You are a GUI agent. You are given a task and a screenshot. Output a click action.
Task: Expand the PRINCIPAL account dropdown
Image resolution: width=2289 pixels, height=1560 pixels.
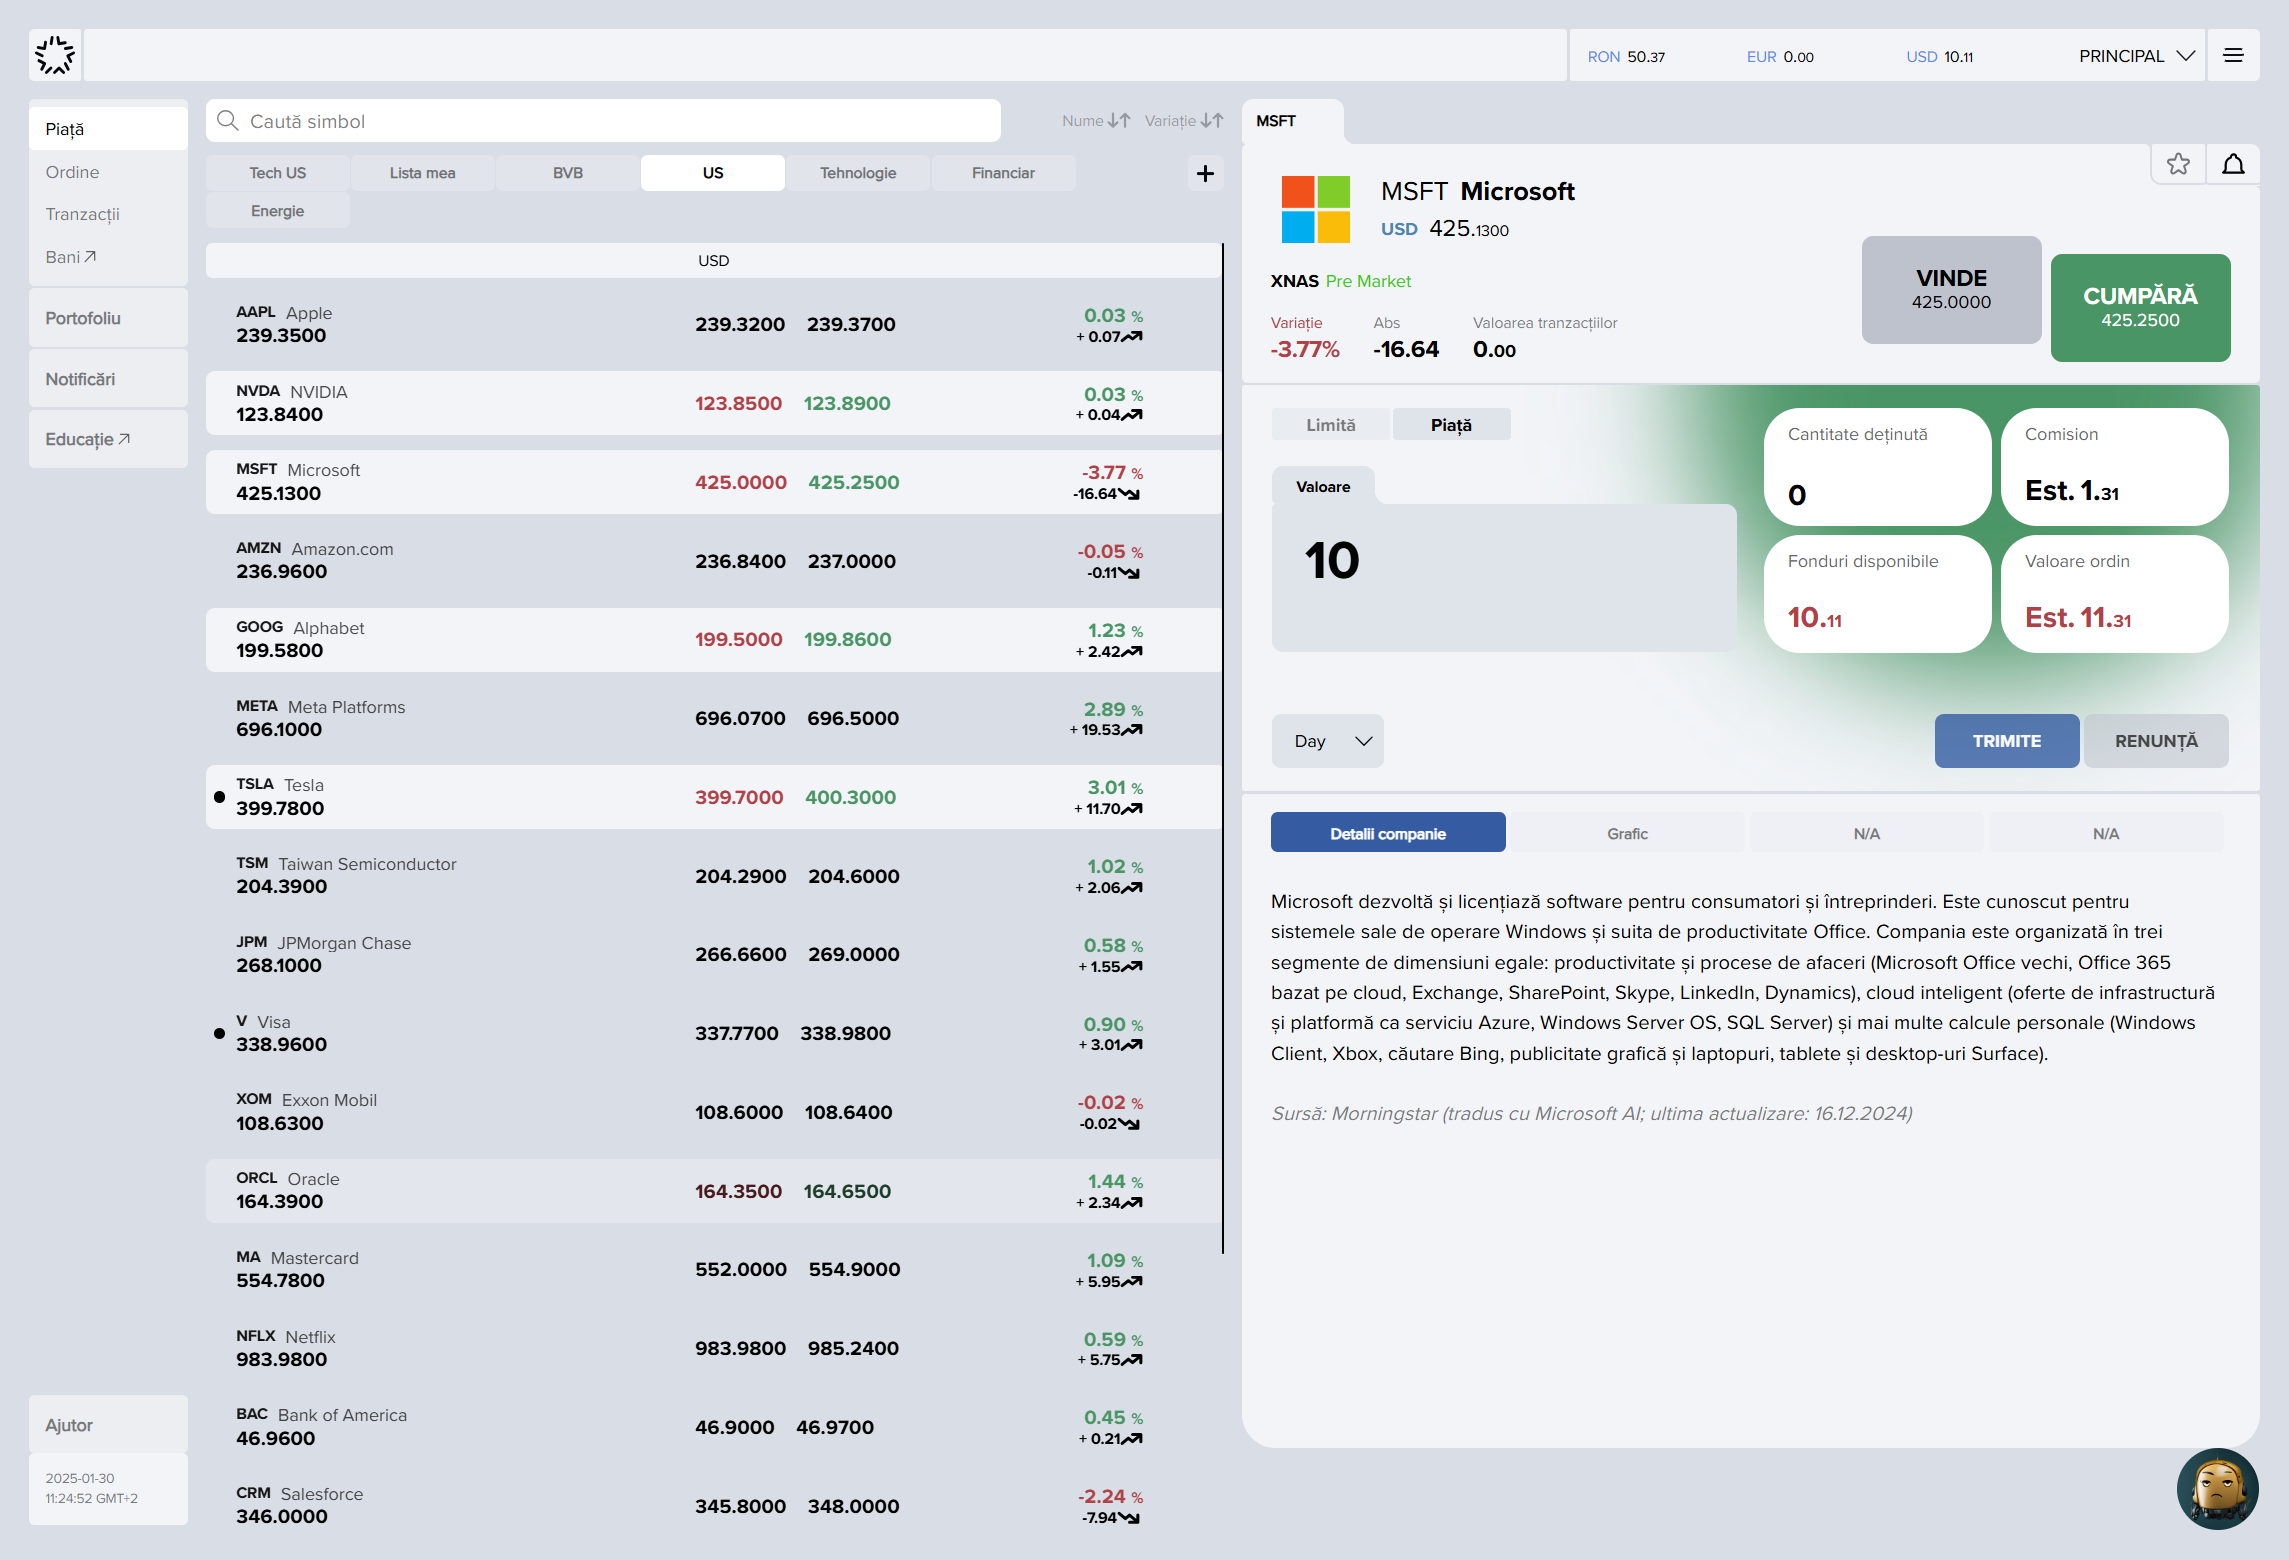pyautogui.click(x=2136, y=56)
